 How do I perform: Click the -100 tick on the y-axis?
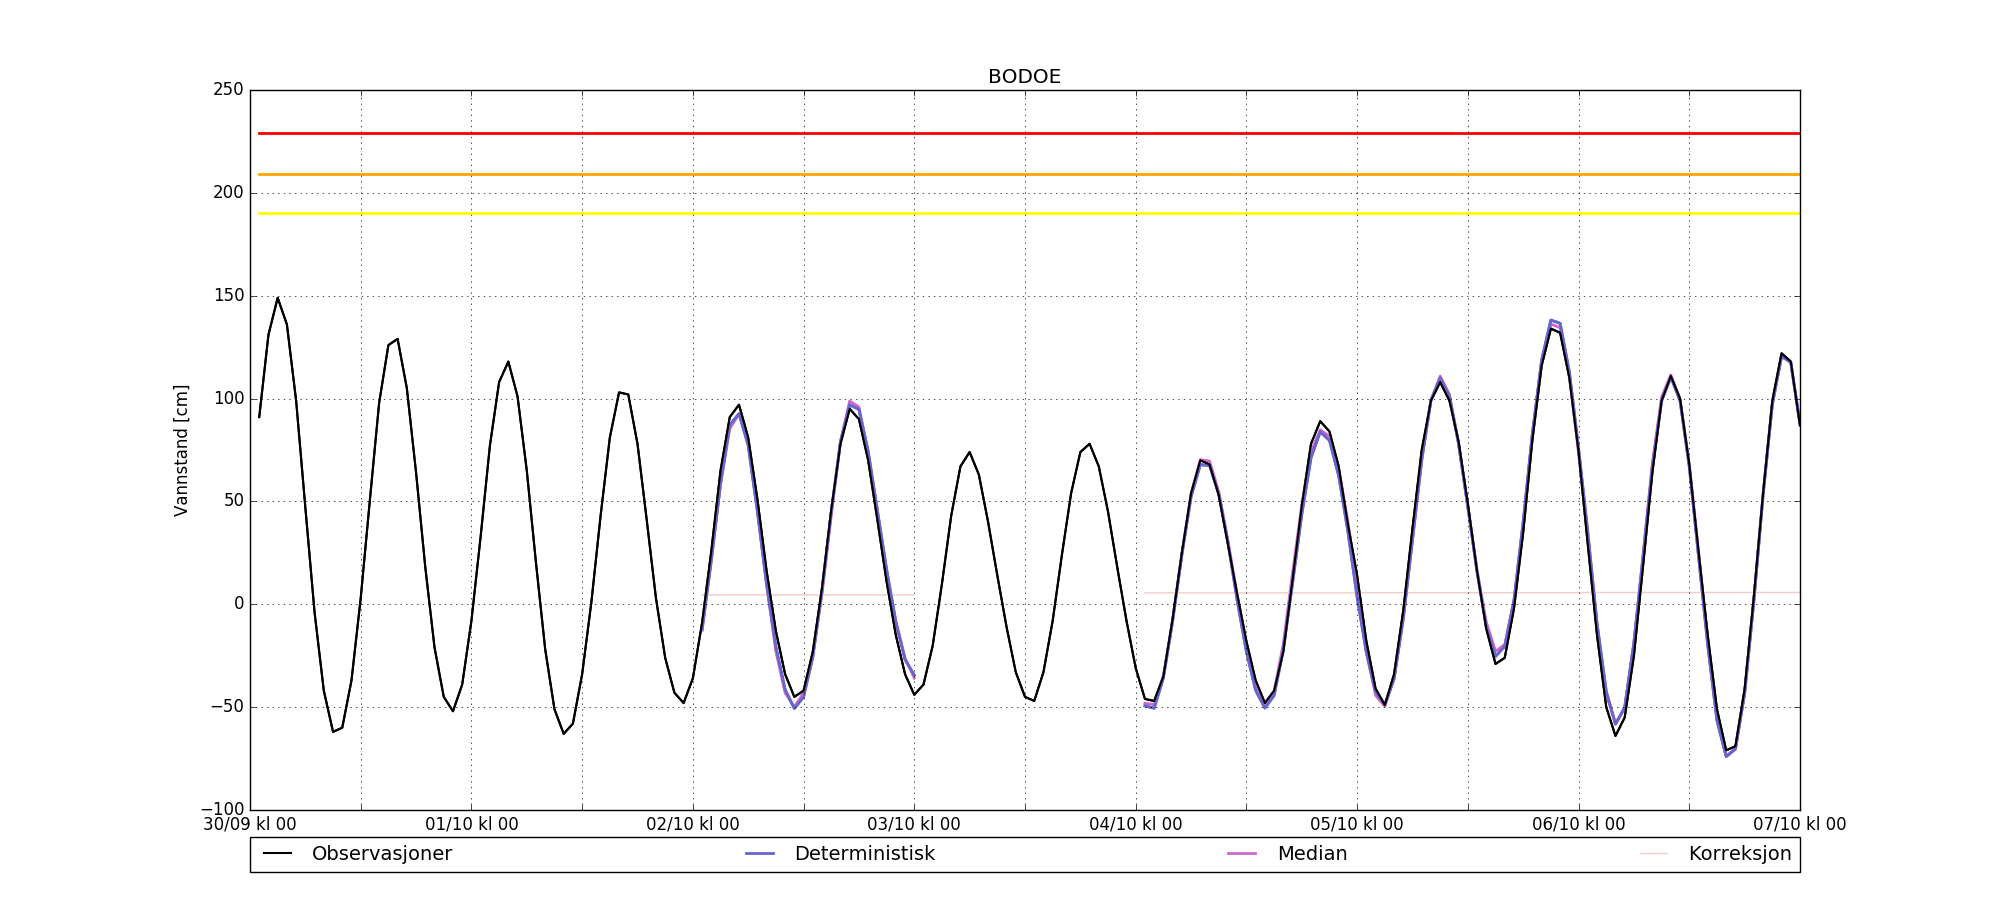pos(222,809)
